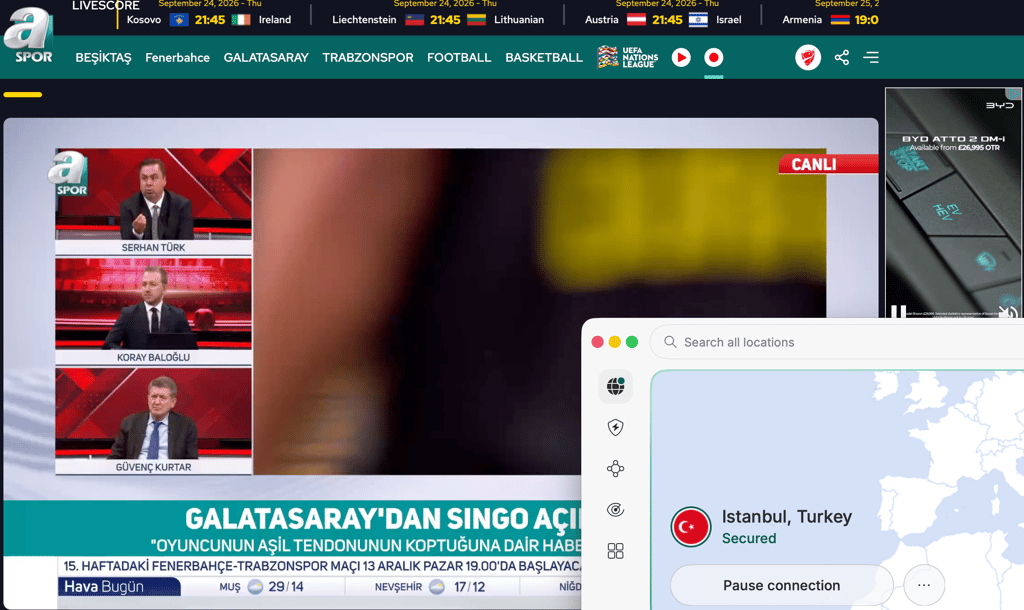Screen dimensions: 1024x610
Task: Click the Israel flag in livescore
Action: coord(698,20)
